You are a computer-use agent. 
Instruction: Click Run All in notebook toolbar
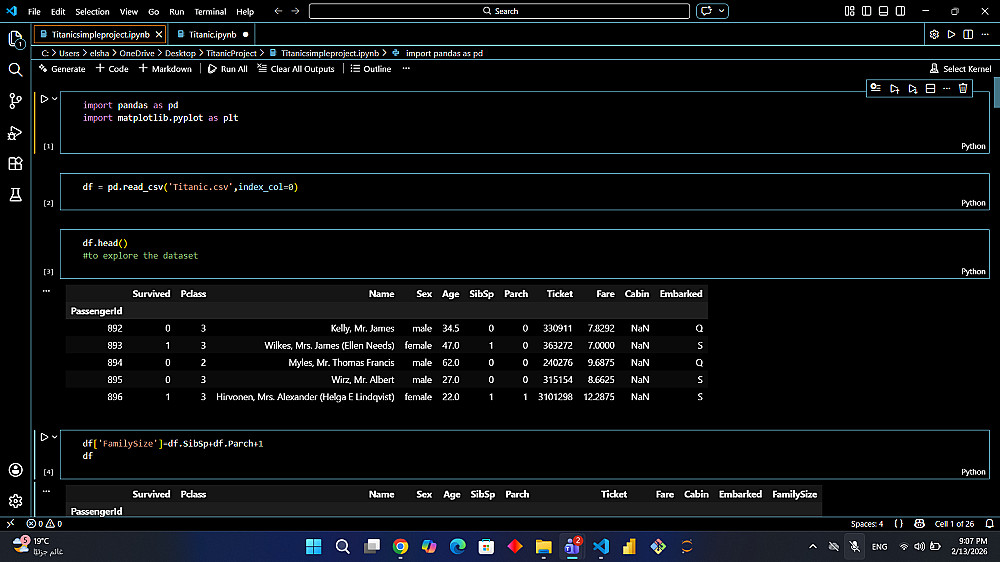[x=228, y=68]
